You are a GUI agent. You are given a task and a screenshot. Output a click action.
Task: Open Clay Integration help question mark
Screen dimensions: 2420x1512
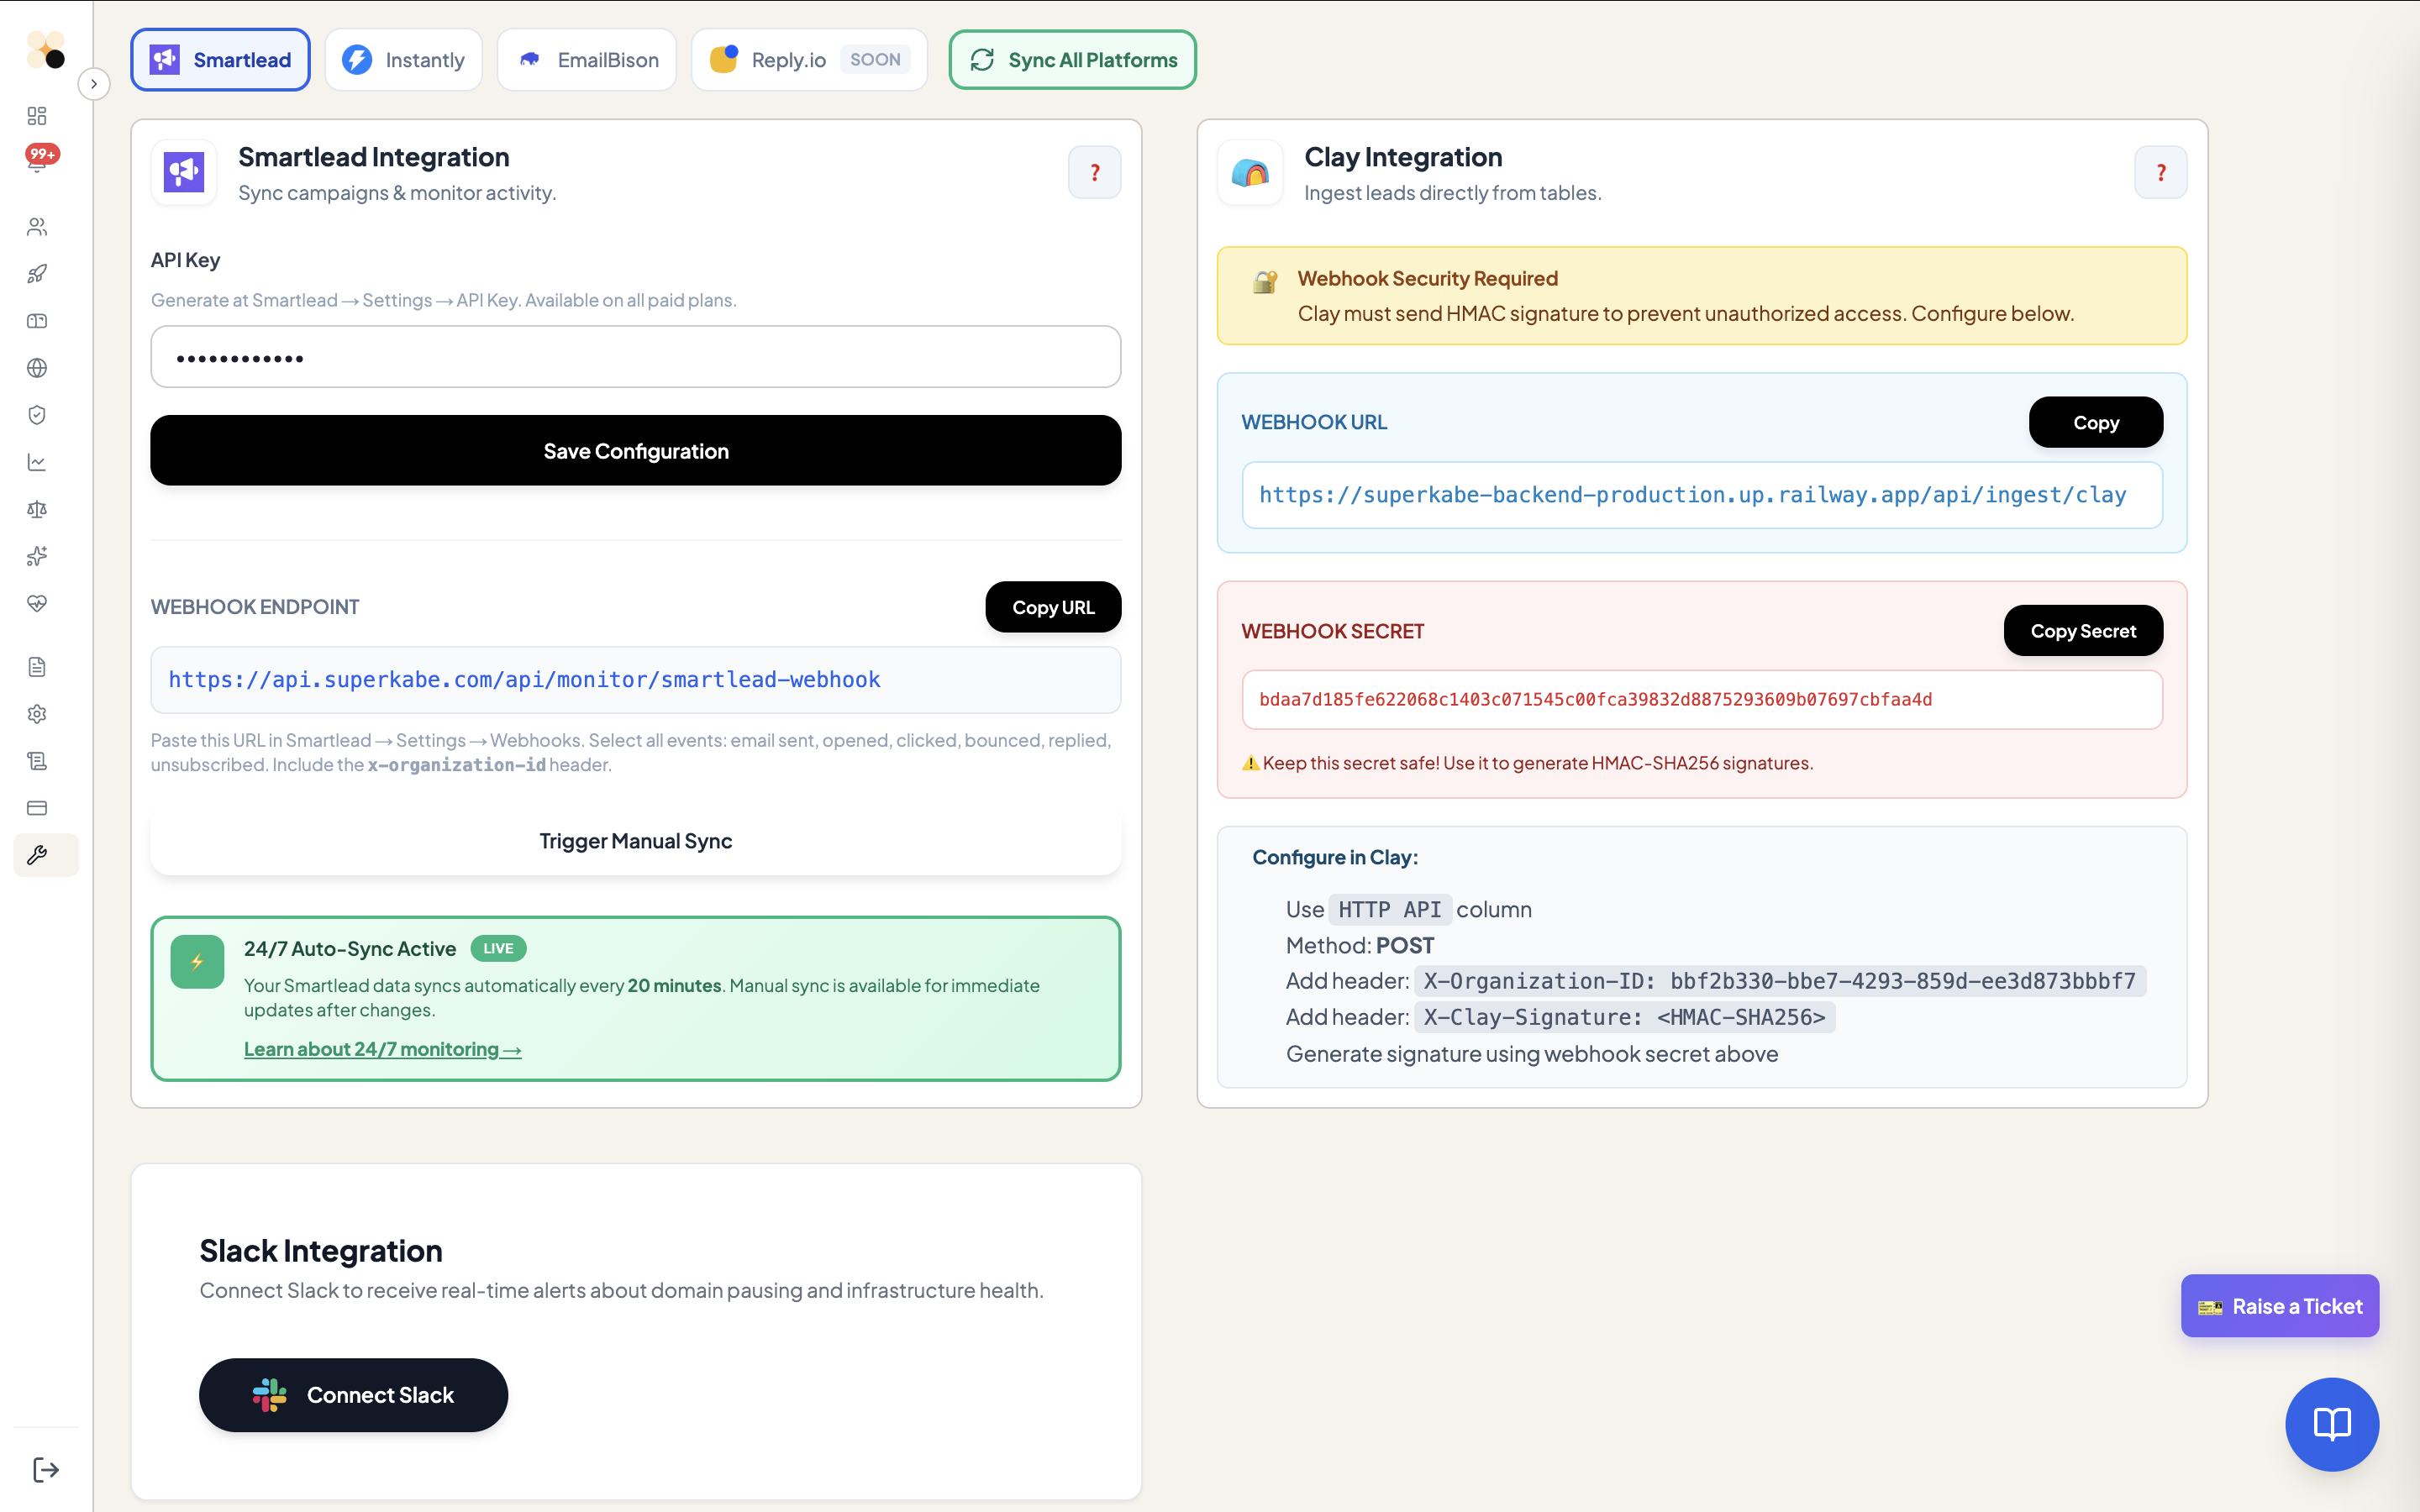coord(2160,173)
